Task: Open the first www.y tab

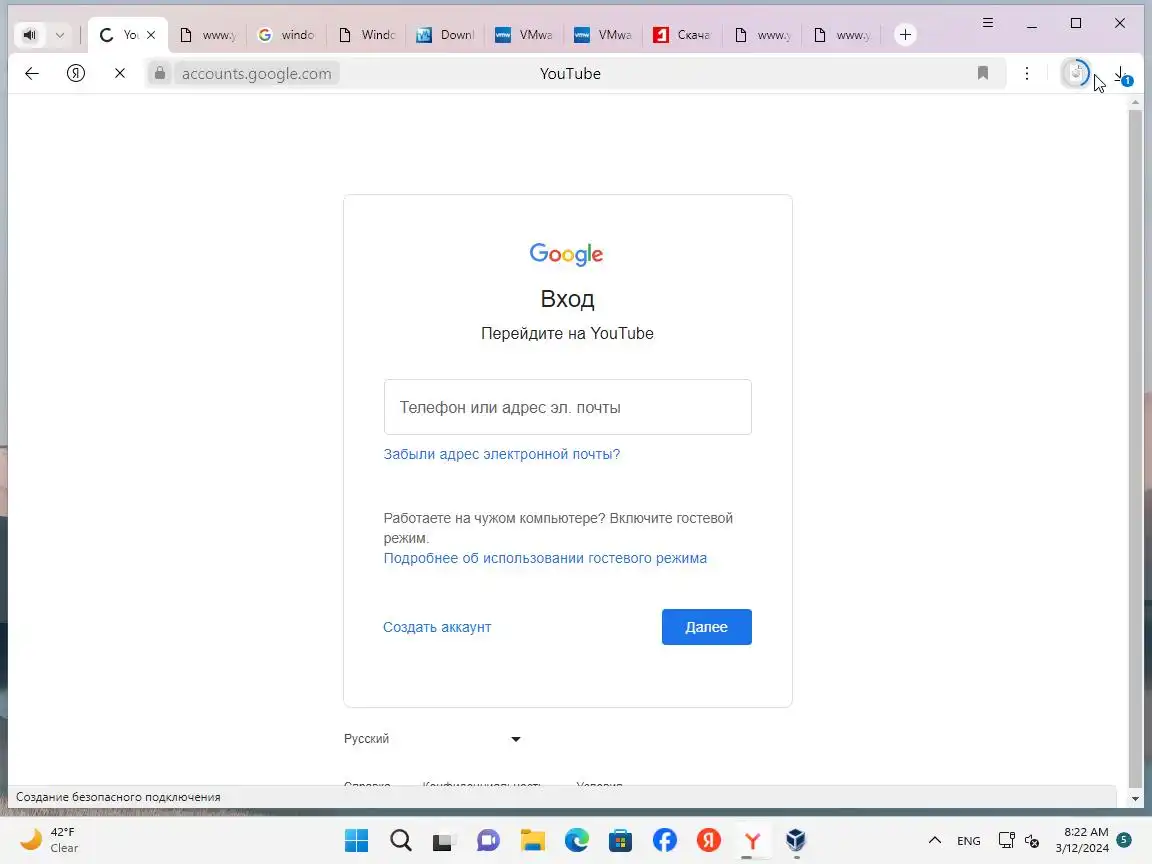Action: pyautogui.click(x=207, y=35)
